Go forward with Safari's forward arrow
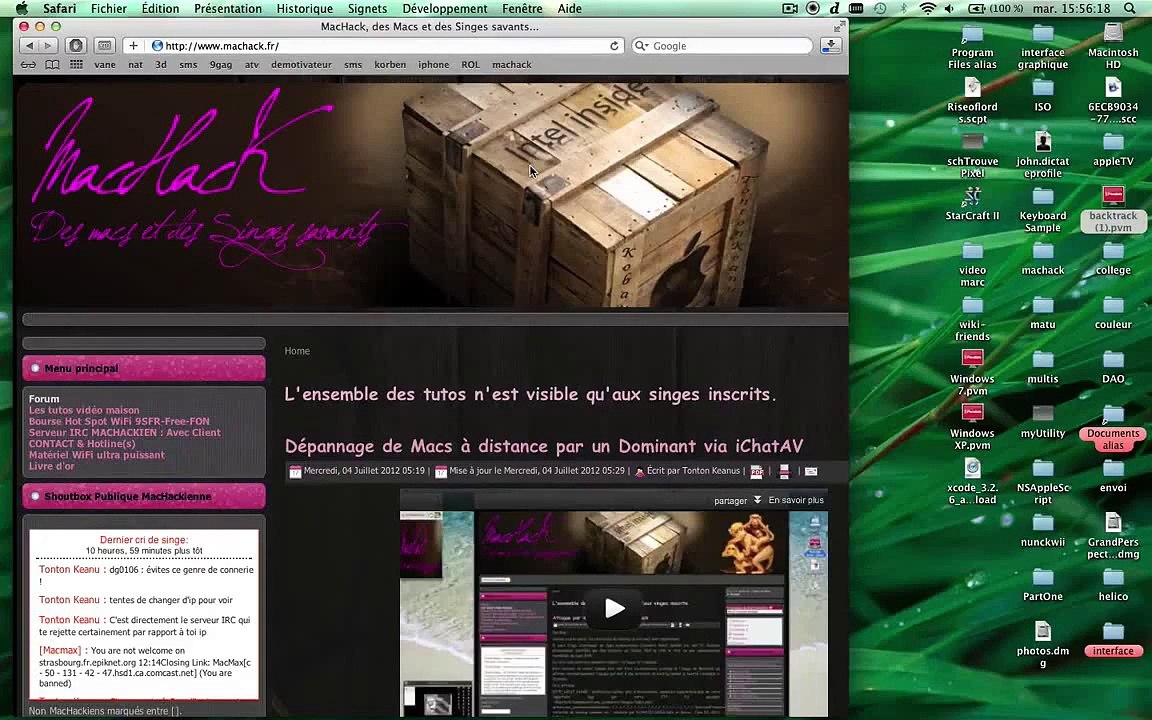 coord(47,46)
